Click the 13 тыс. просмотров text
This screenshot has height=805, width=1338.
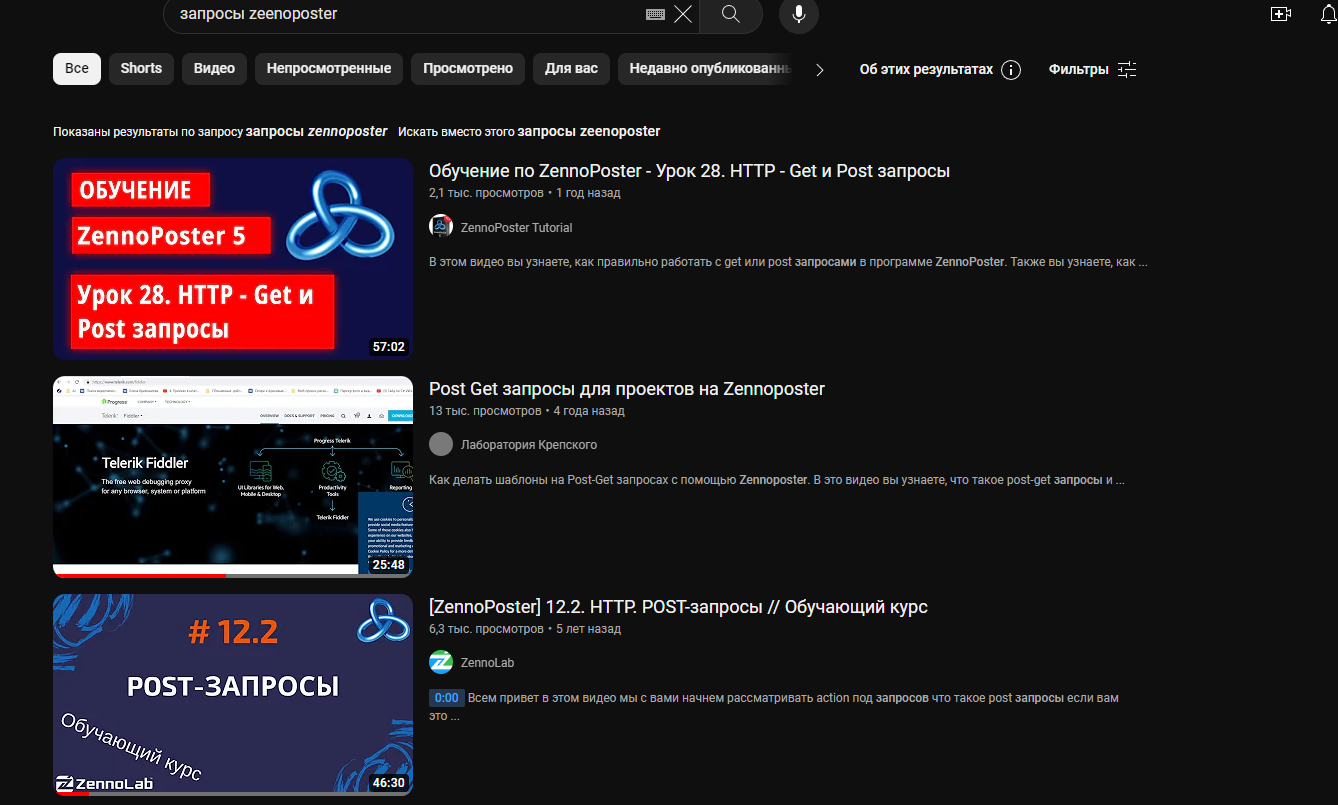click(485, 411)
